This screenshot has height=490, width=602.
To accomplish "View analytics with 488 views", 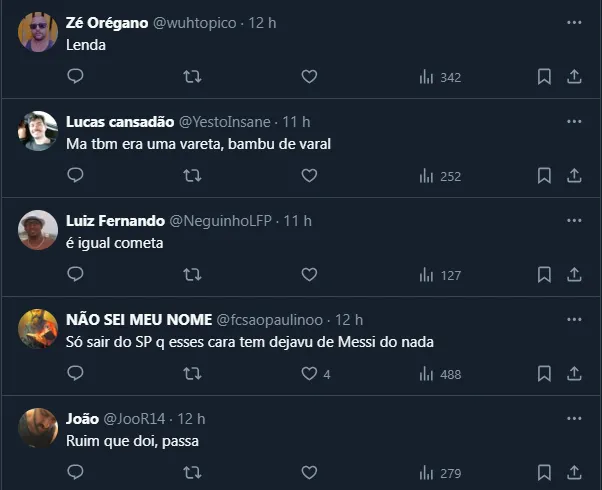I will (439, 373).
